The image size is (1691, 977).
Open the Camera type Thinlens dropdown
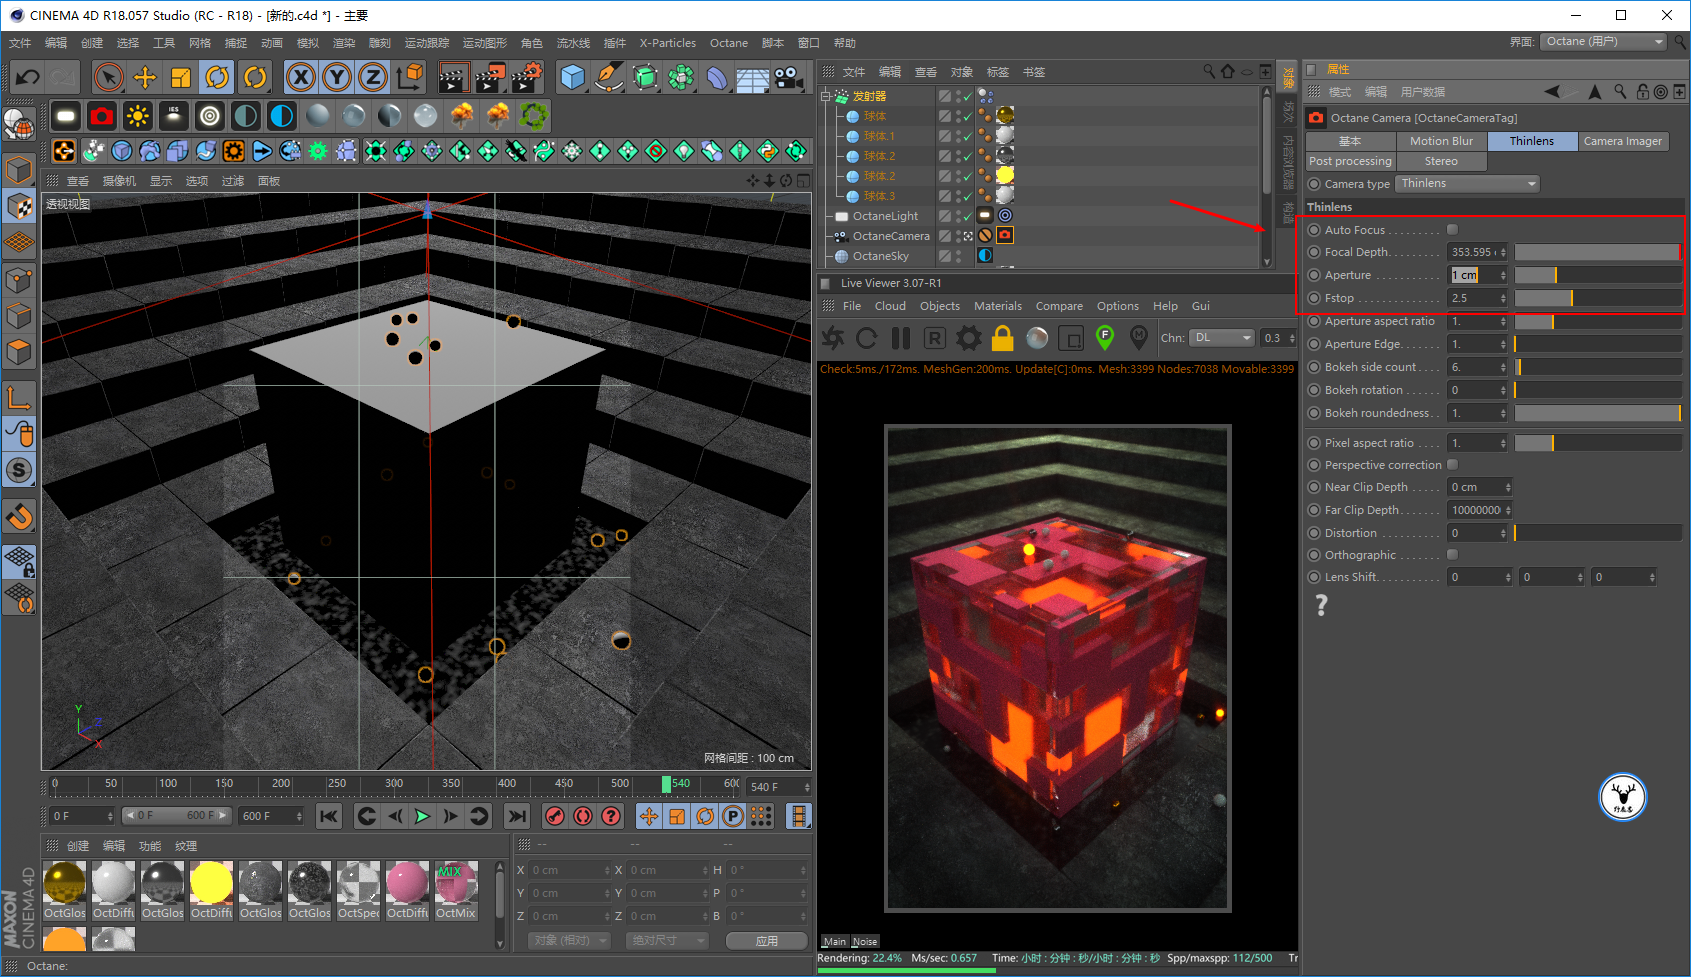pos(1467,184)
